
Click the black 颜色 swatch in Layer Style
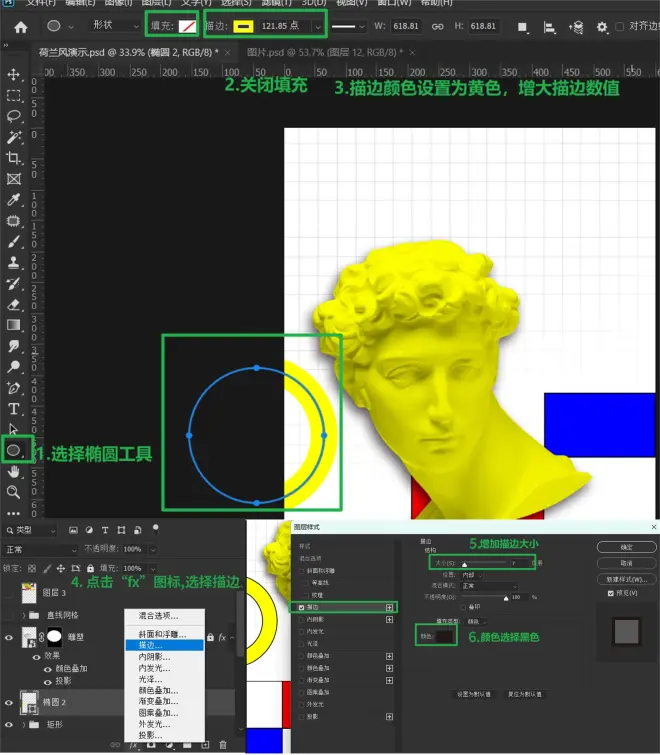coord(444,637)
